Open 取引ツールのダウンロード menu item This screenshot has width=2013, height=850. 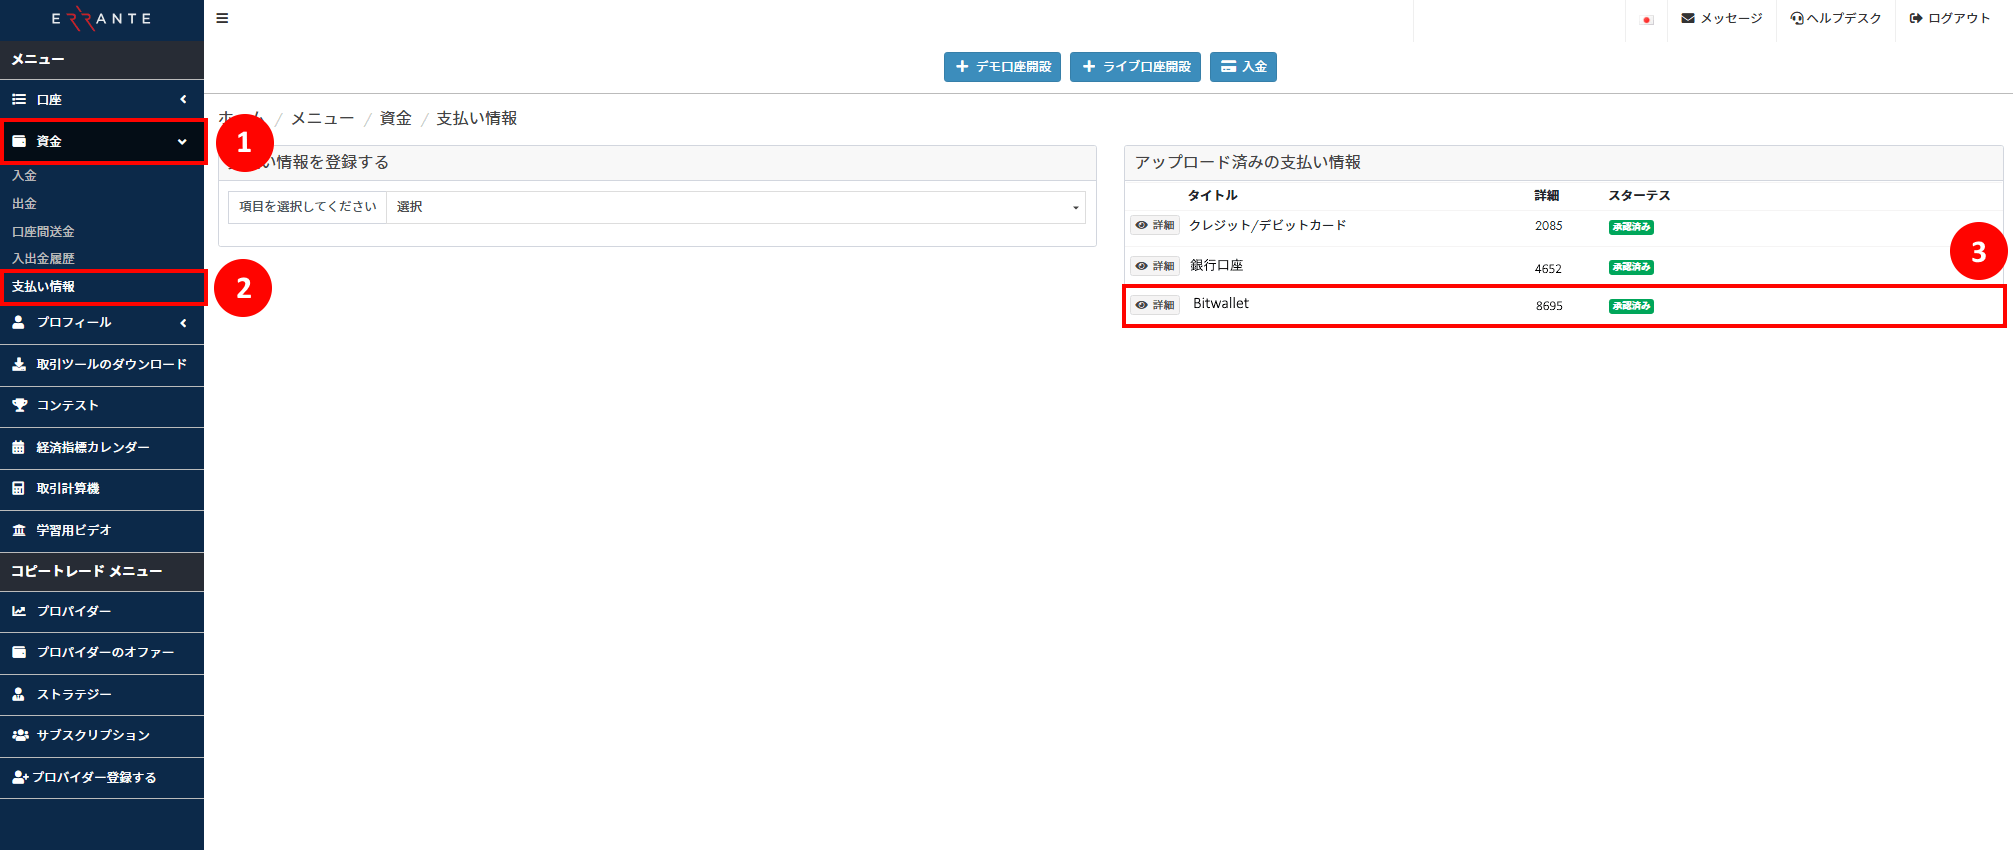click(x=102, y=365)
